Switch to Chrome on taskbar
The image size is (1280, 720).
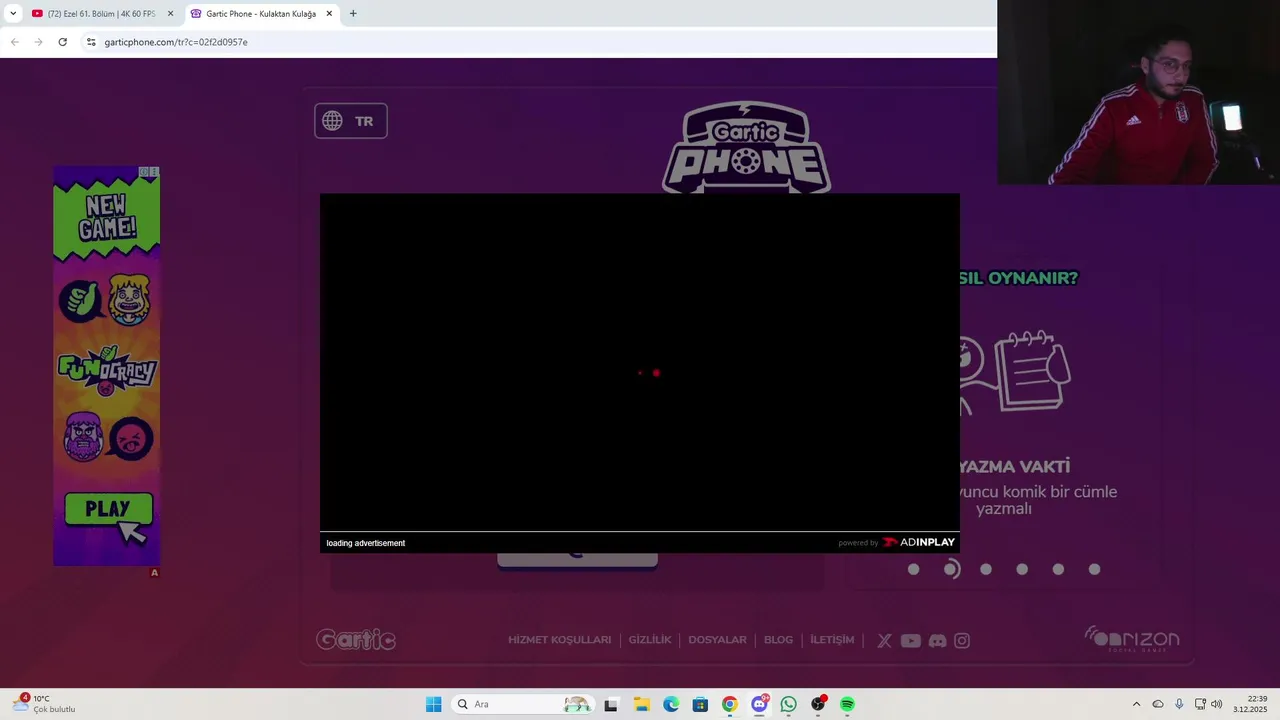pyautogui.click(x=730, y=704)
